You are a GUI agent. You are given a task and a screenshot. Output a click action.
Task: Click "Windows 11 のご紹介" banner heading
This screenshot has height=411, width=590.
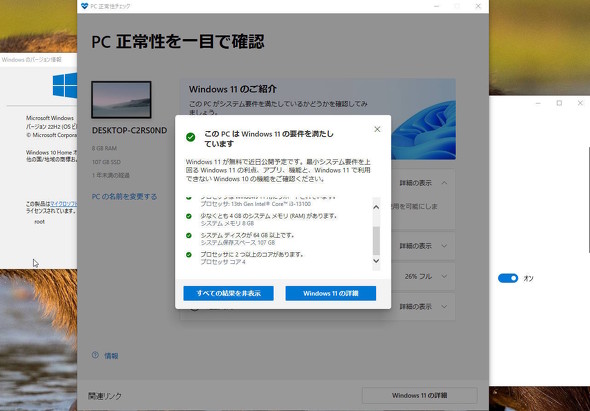click(233, 89)
